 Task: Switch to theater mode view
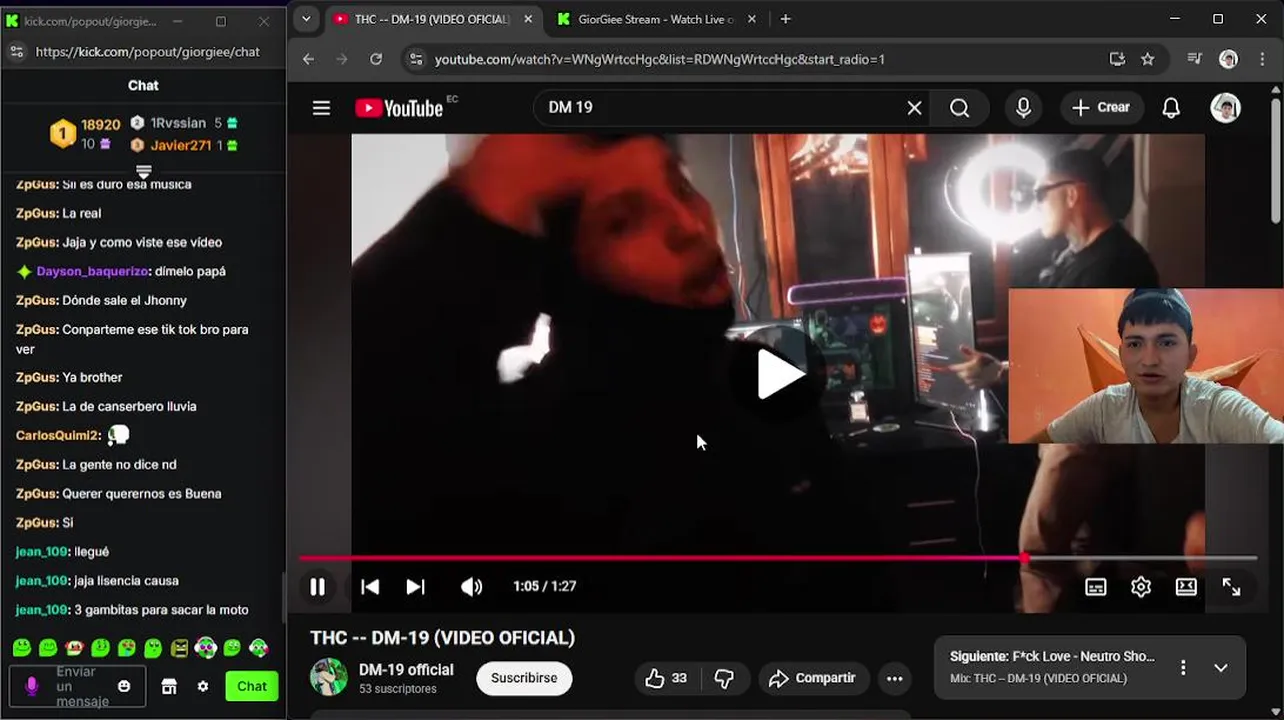click(1186, 587)
